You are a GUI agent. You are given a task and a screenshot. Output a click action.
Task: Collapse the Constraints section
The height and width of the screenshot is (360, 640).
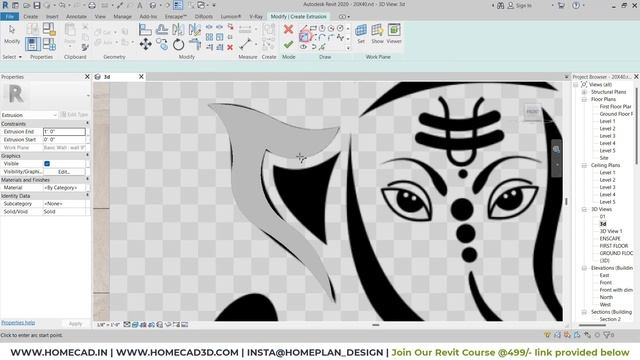pyautogui.click(x=87, y=123)
